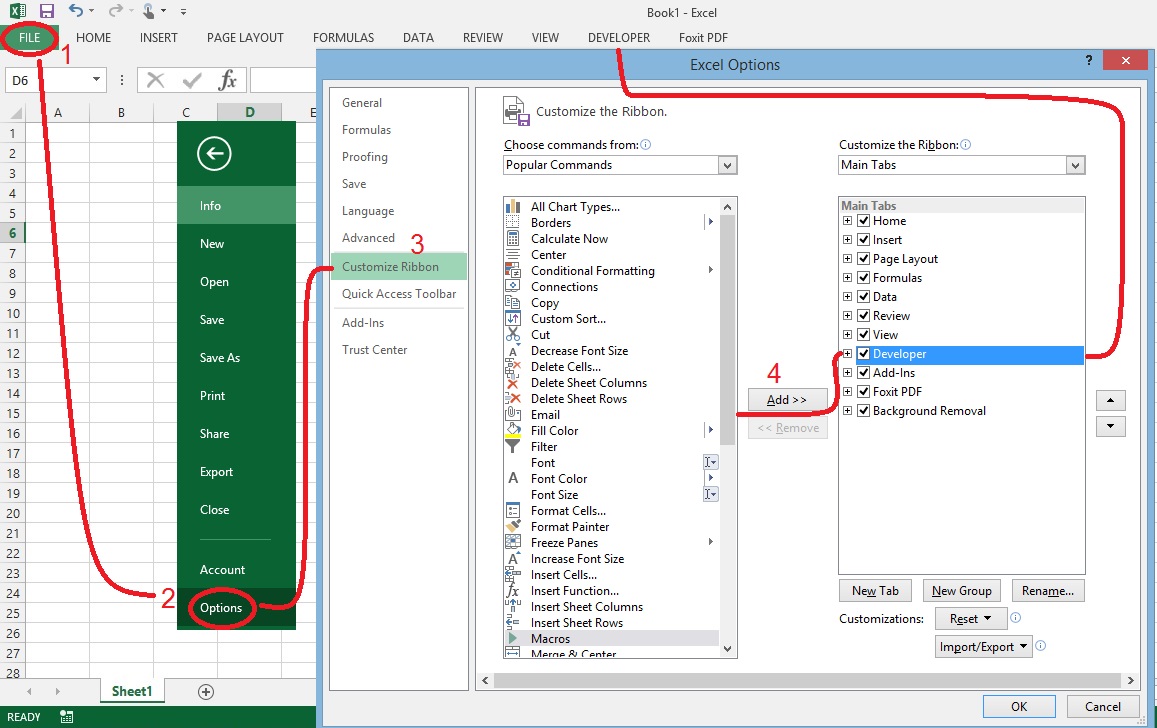The height and width of the screenshot is (728, 1157).
Task: Uncheck the Home tab checkbox
Action: click(863, 221)
